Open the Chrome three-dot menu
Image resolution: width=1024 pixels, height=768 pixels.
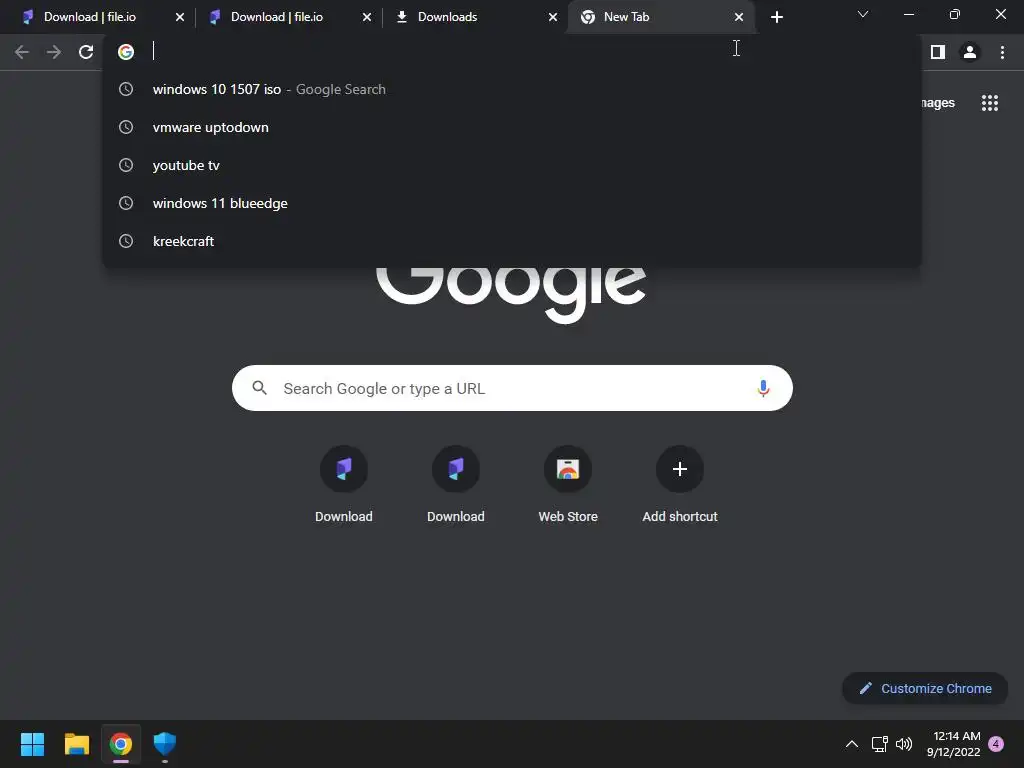1002,52
